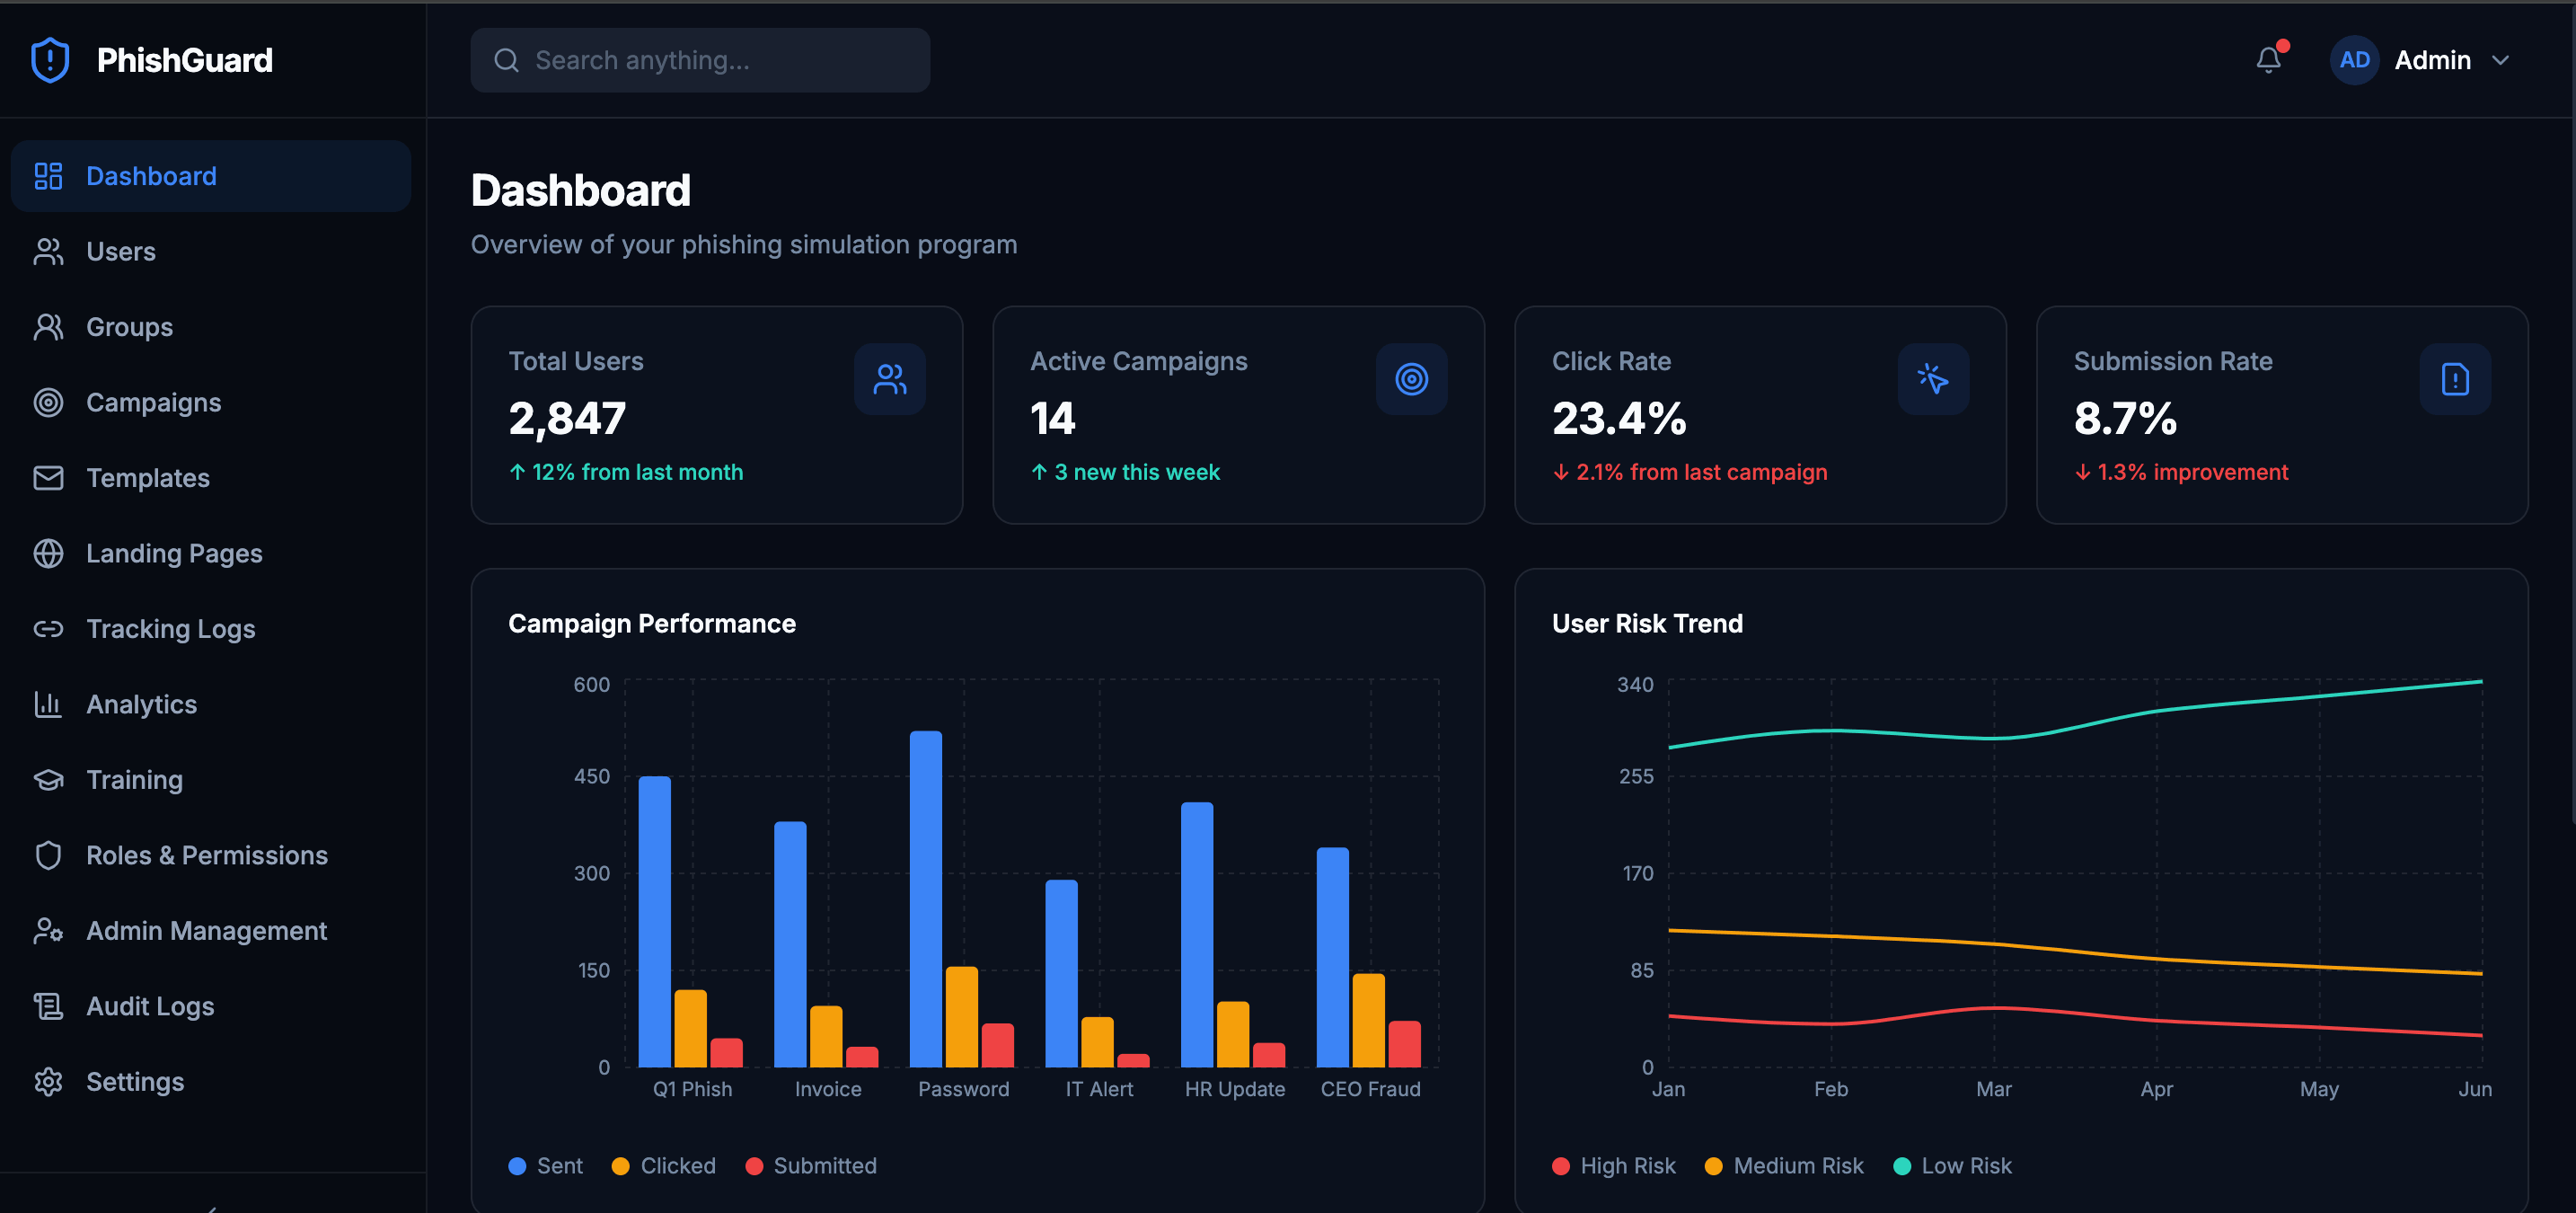
Task: Click the Active Campaigns card target icon
Action: pyautogui.click(x=1412, y=379)
